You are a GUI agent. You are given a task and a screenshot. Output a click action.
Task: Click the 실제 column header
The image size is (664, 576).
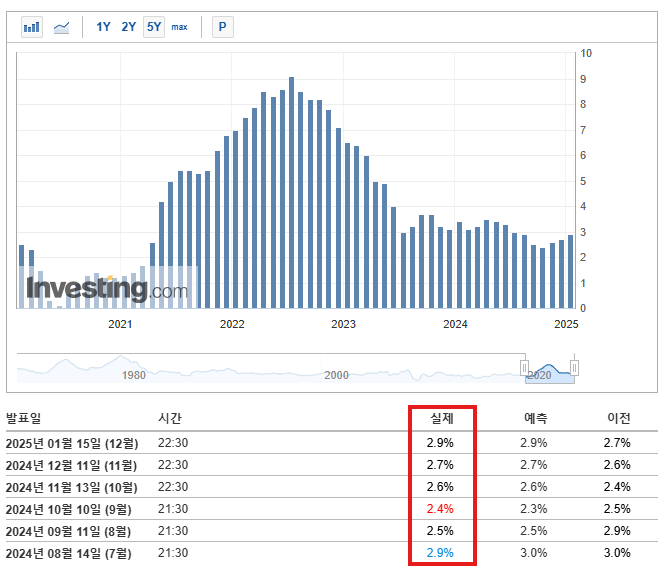pos(442,418)
